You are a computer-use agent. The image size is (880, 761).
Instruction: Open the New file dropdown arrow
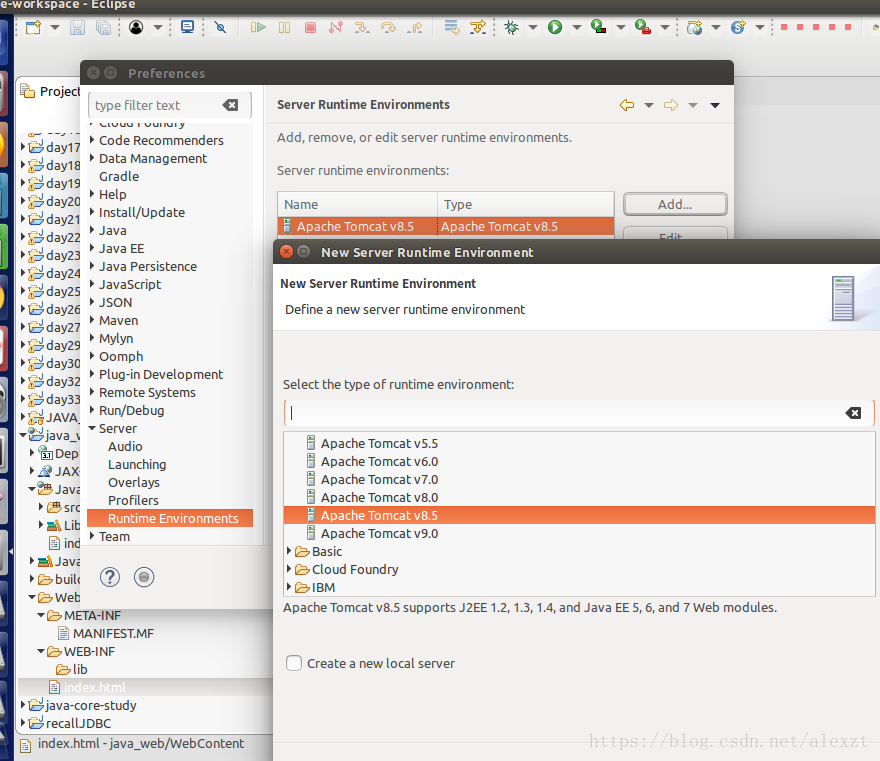(54, 27)
